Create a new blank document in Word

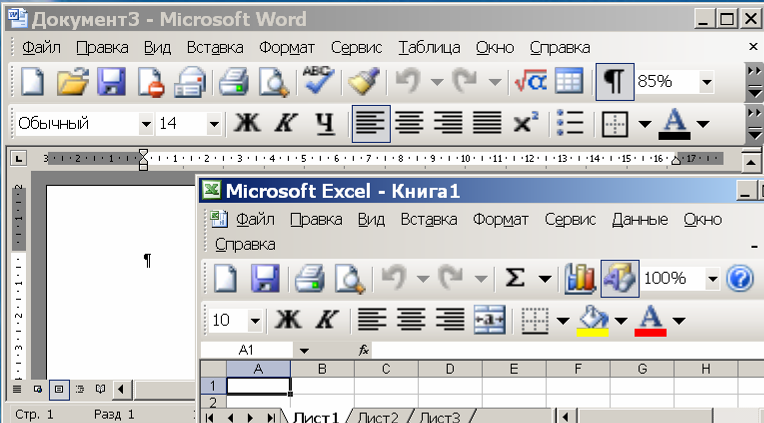click(x=32, y=81)
